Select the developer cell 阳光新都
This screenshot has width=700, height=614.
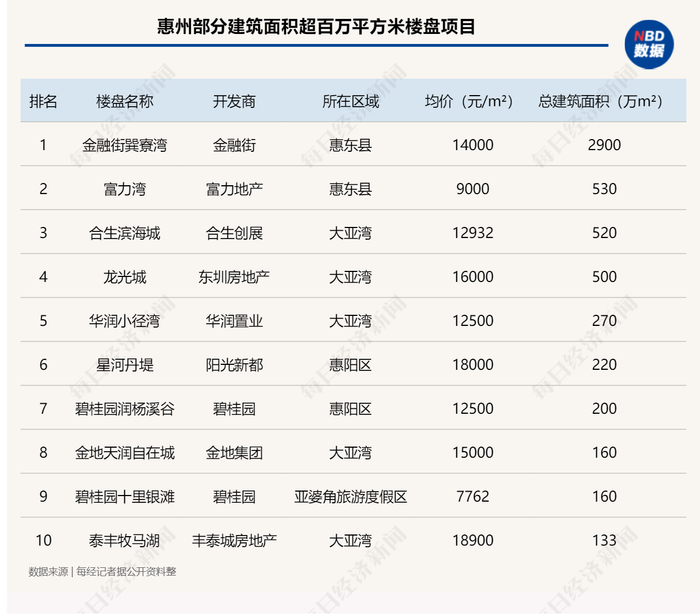tap(234, 365)
